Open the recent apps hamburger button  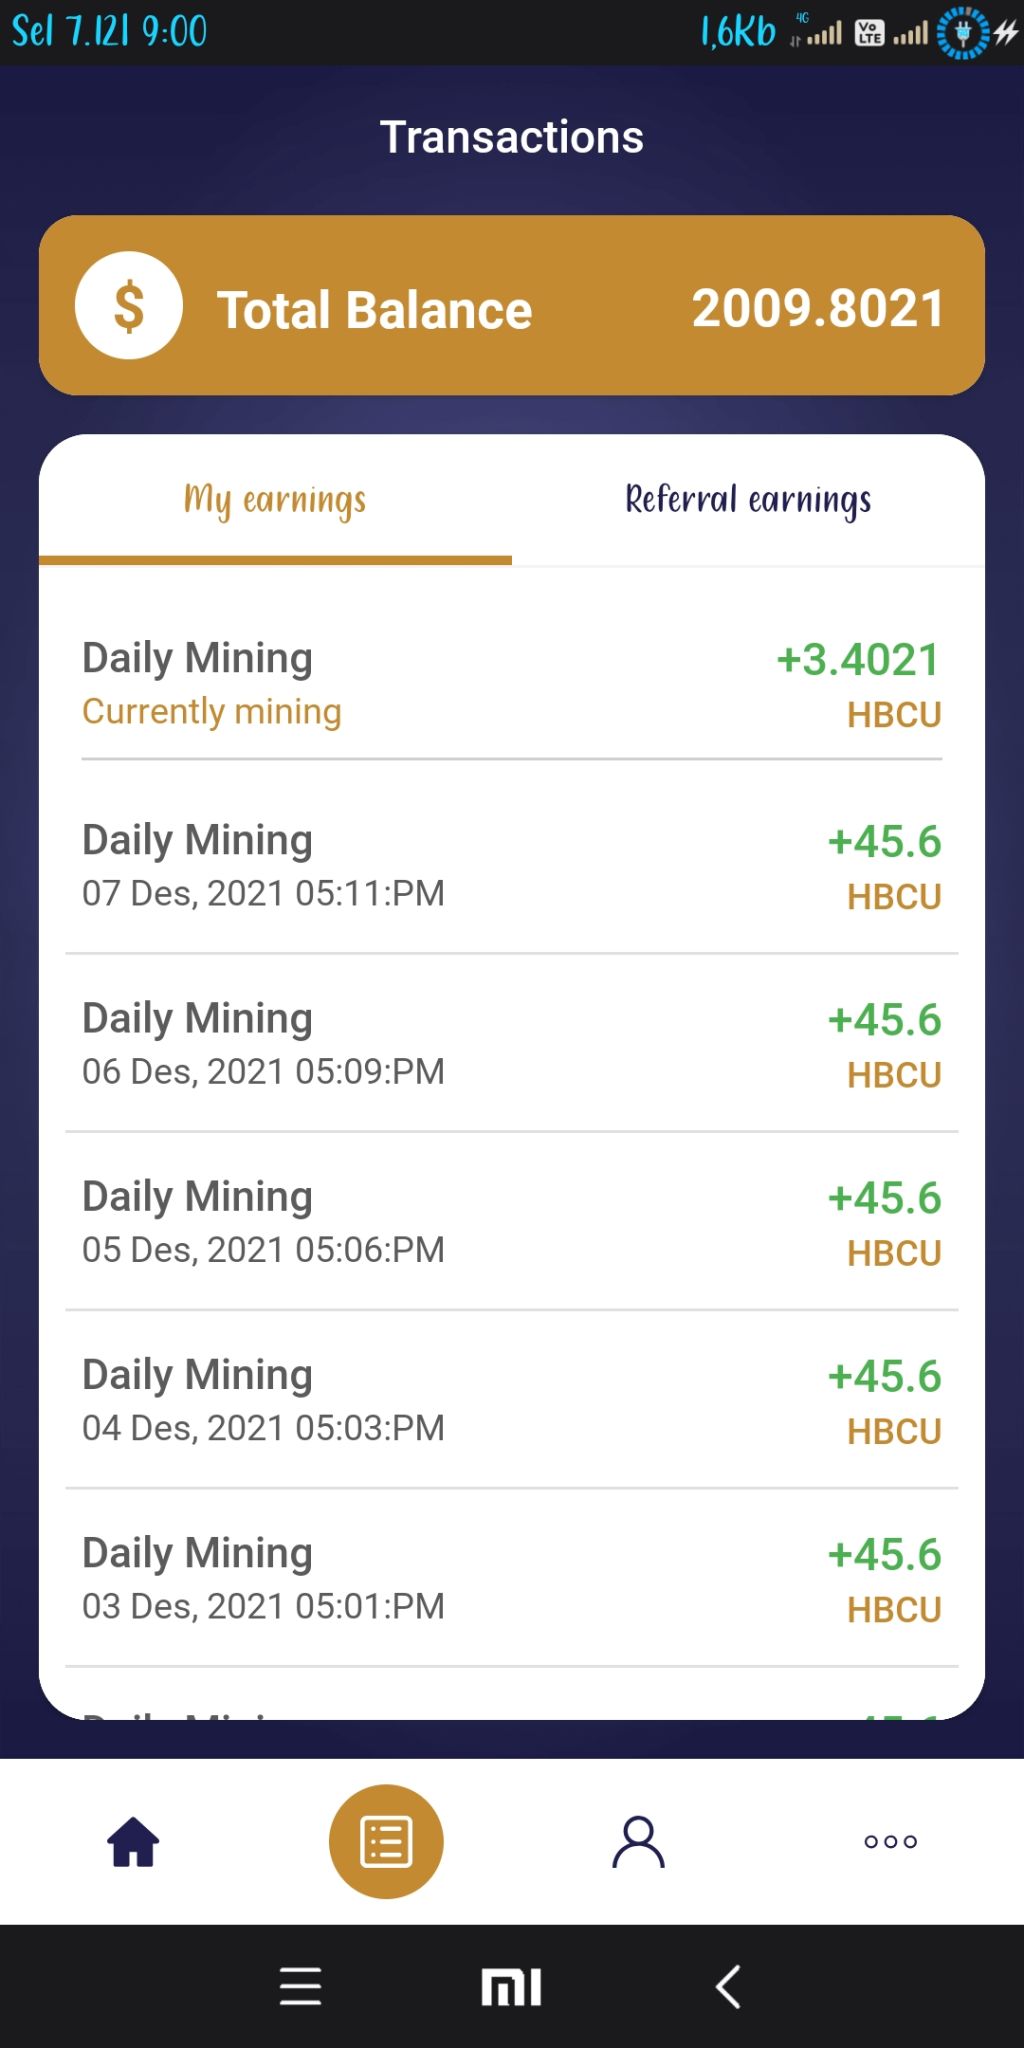(300, 1986)
